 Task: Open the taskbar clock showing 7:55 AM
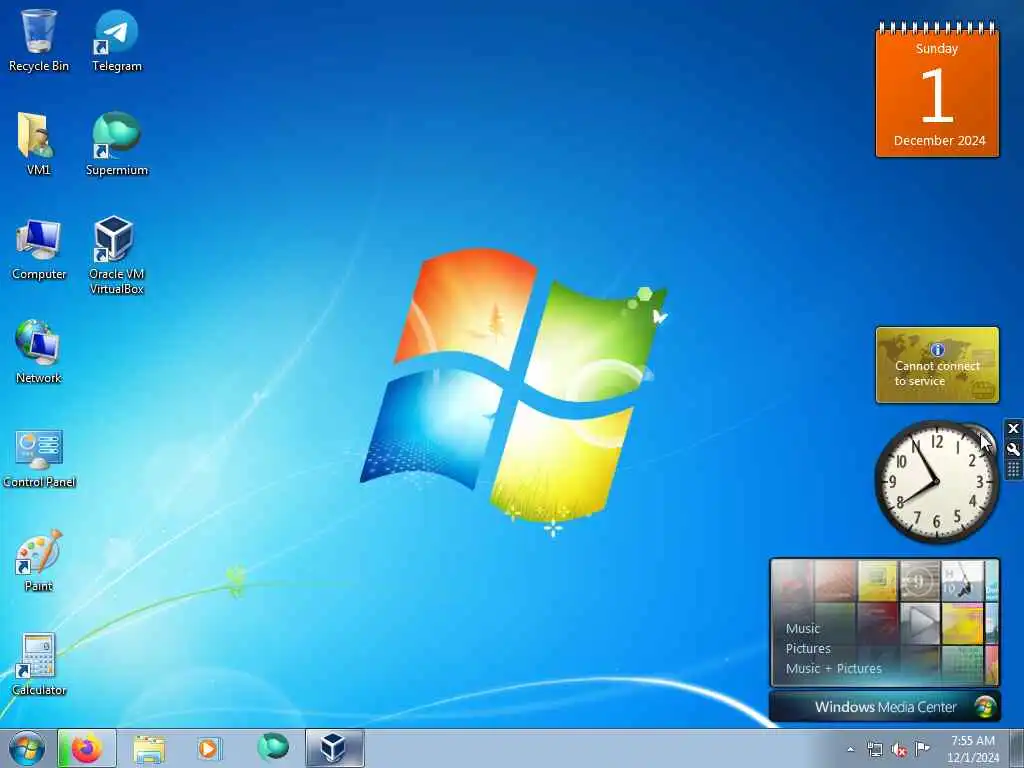coord(973,749)
